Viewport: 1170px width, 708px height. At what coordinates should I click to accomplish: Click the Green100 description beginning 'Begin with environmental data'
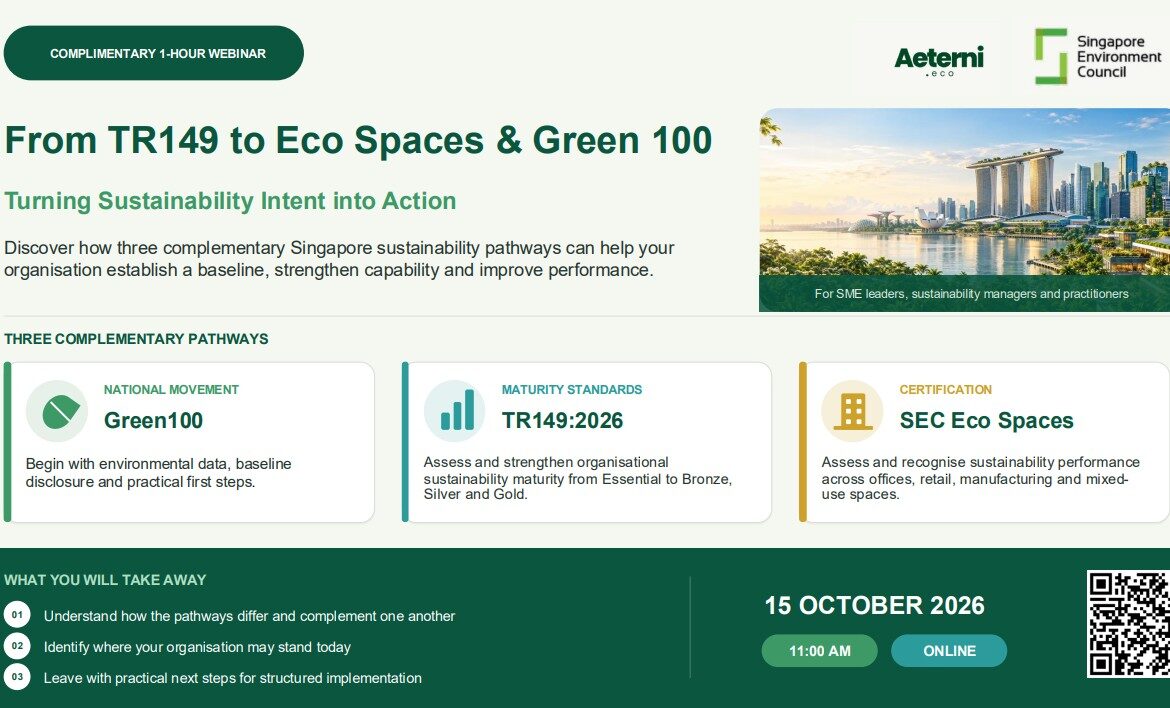[x=158, y=472]
